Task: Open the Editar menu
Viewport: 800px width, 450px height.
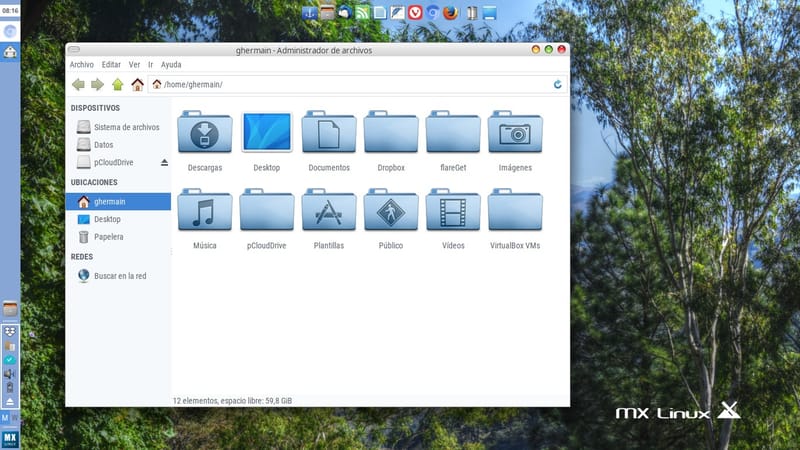Action: [x=111, y=65]
